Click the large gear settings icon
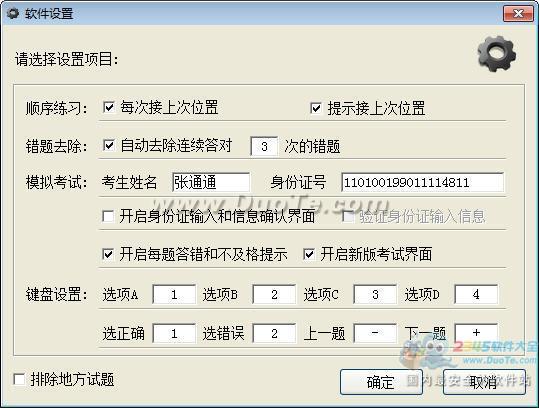This screenshot has height=408, width=539. click(x=497, y=54)
